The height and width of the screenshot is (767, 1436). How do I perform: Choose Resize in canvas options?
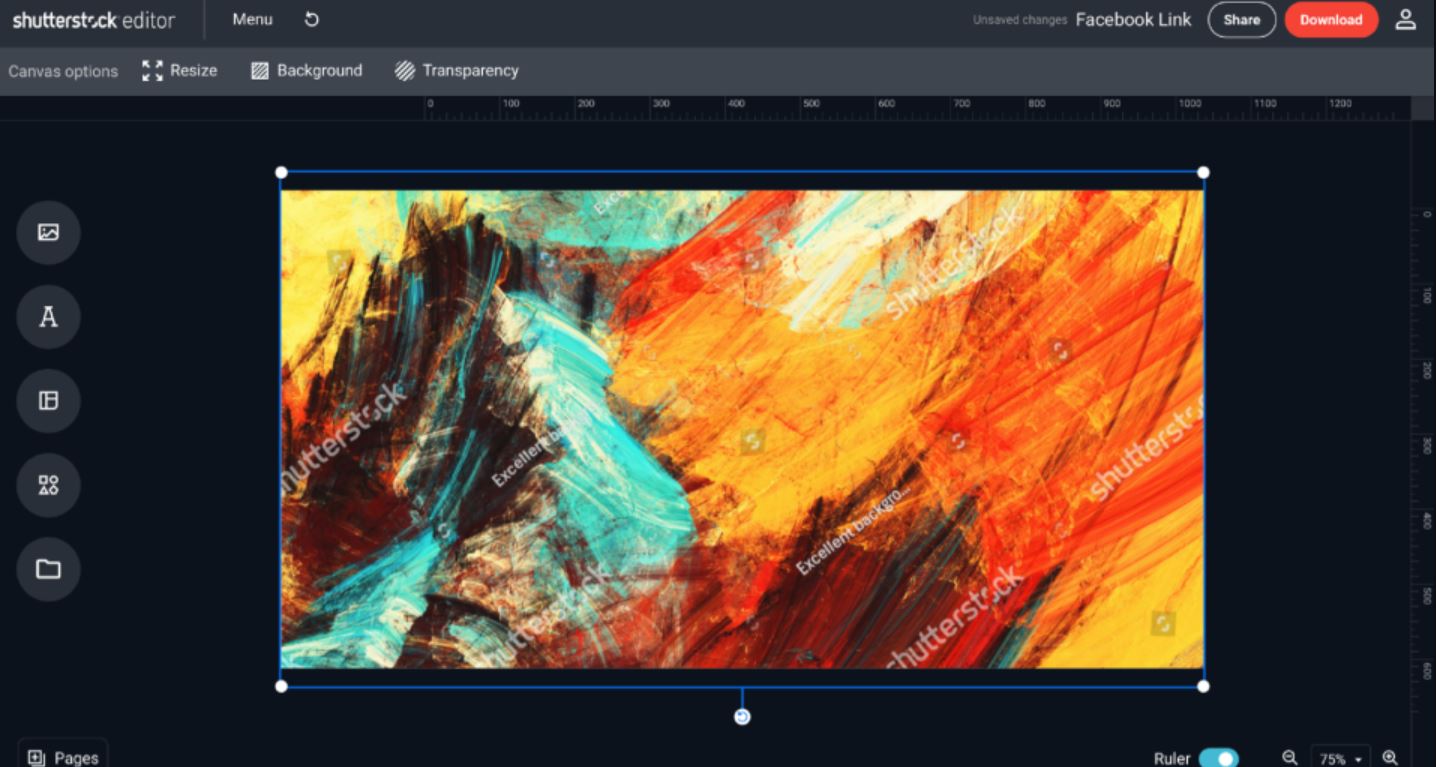point(180,71)
